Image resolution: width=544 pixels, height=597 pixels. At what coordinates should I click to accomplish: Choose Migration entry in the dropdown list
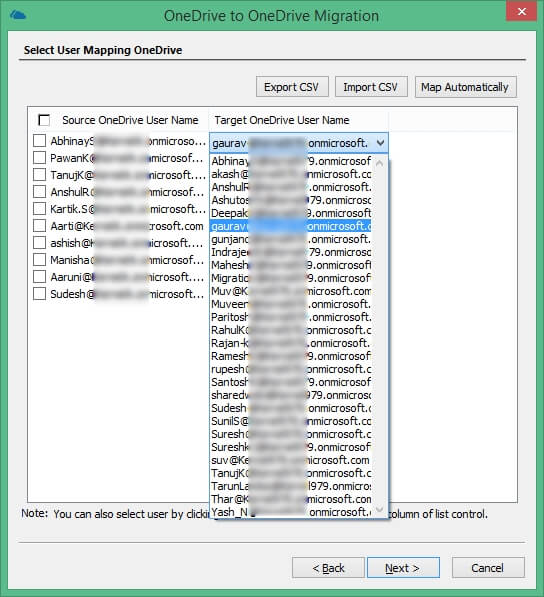291,278
